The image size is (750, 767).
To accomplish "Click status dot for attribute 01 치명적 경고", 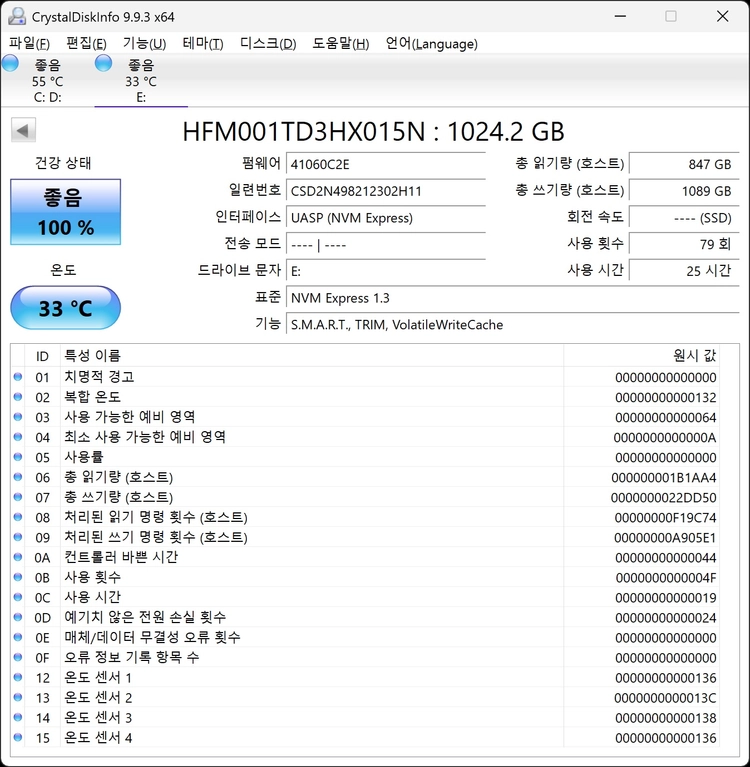I will tap(18, 377).
